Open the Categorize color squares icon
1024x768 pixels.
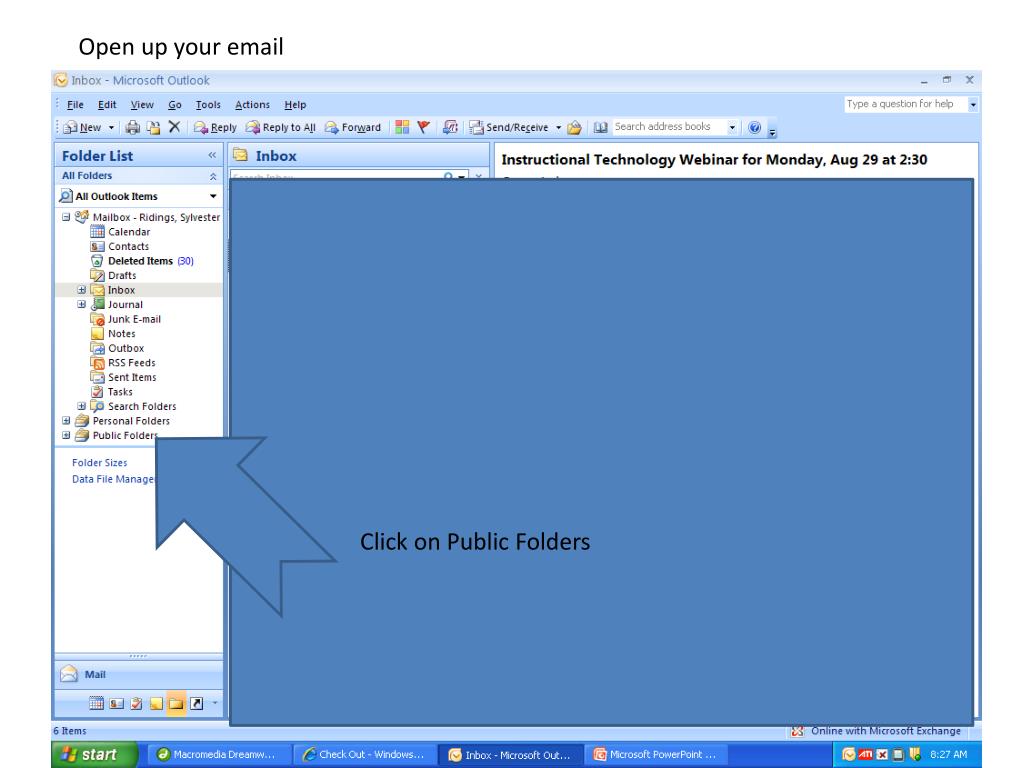[402, 127]
